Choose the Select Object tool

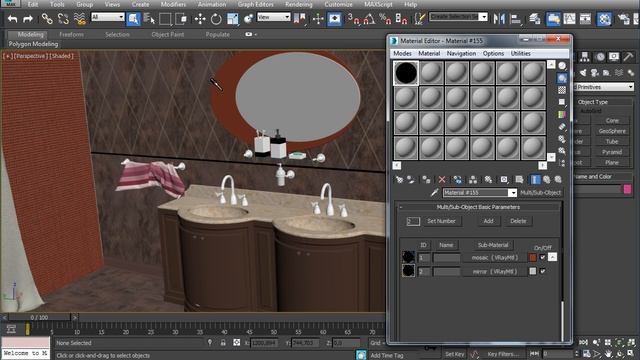pos(133,19)
